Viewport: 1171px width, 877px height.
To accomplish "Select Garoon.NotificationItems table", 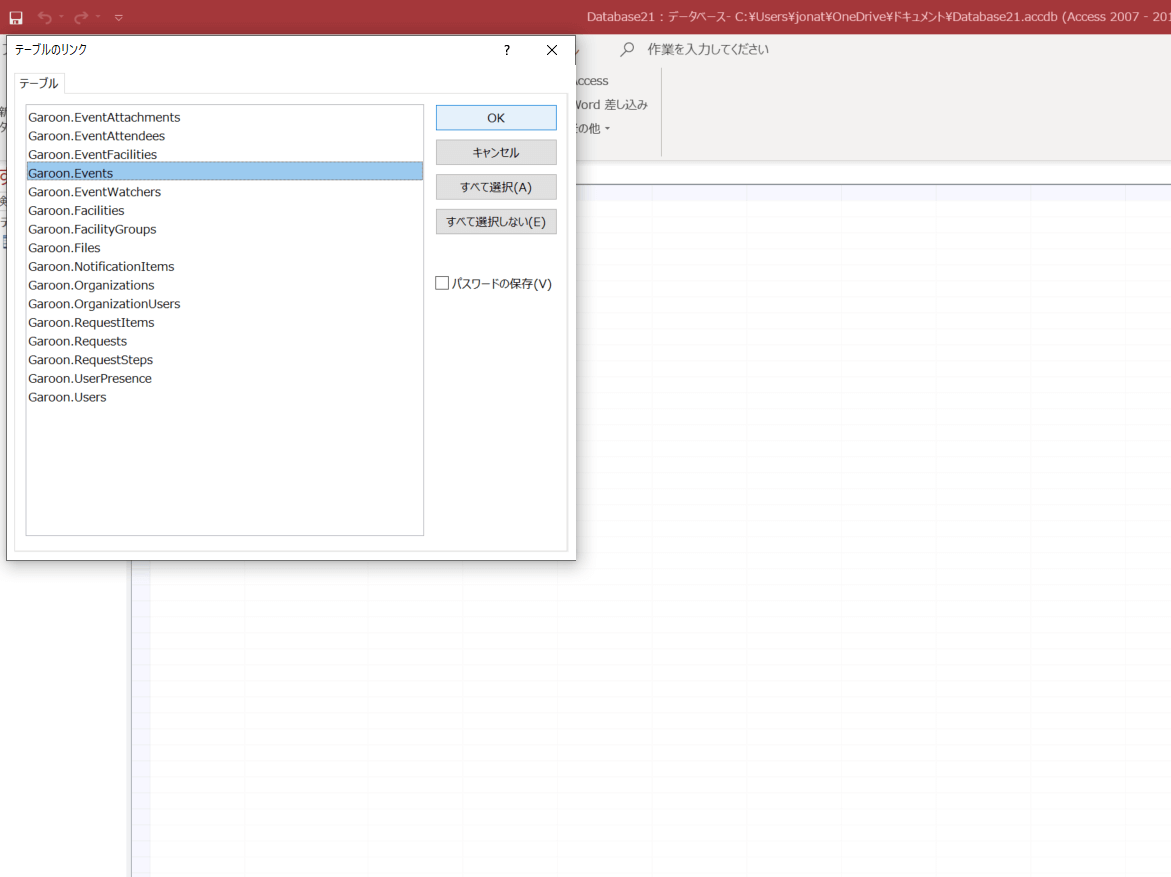I will (x=225, y=267).
